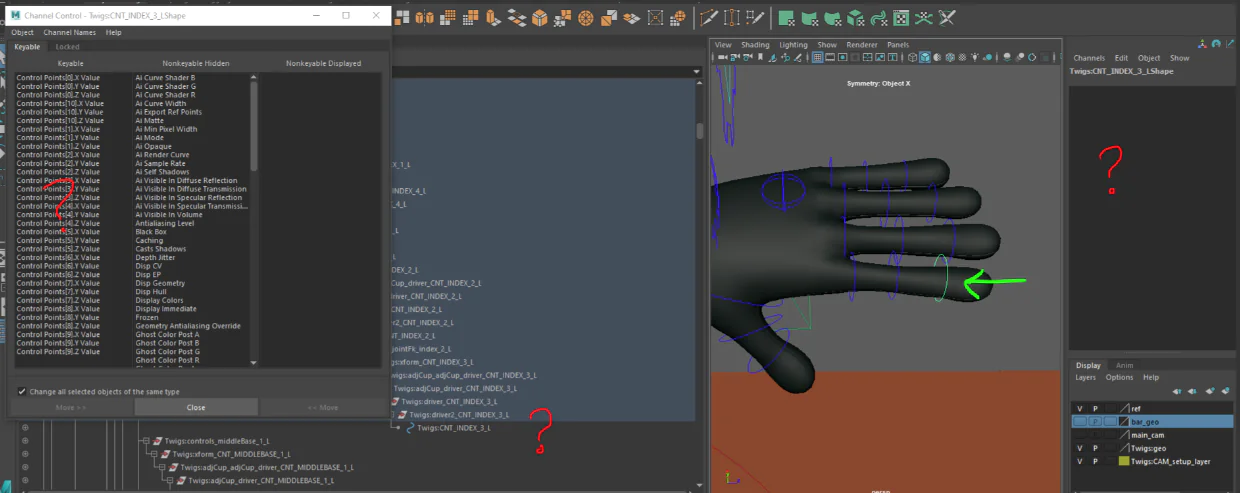Toggle visibility V of ref layer
This screenshot has width=1240, height=493.
click(1080, 408)
